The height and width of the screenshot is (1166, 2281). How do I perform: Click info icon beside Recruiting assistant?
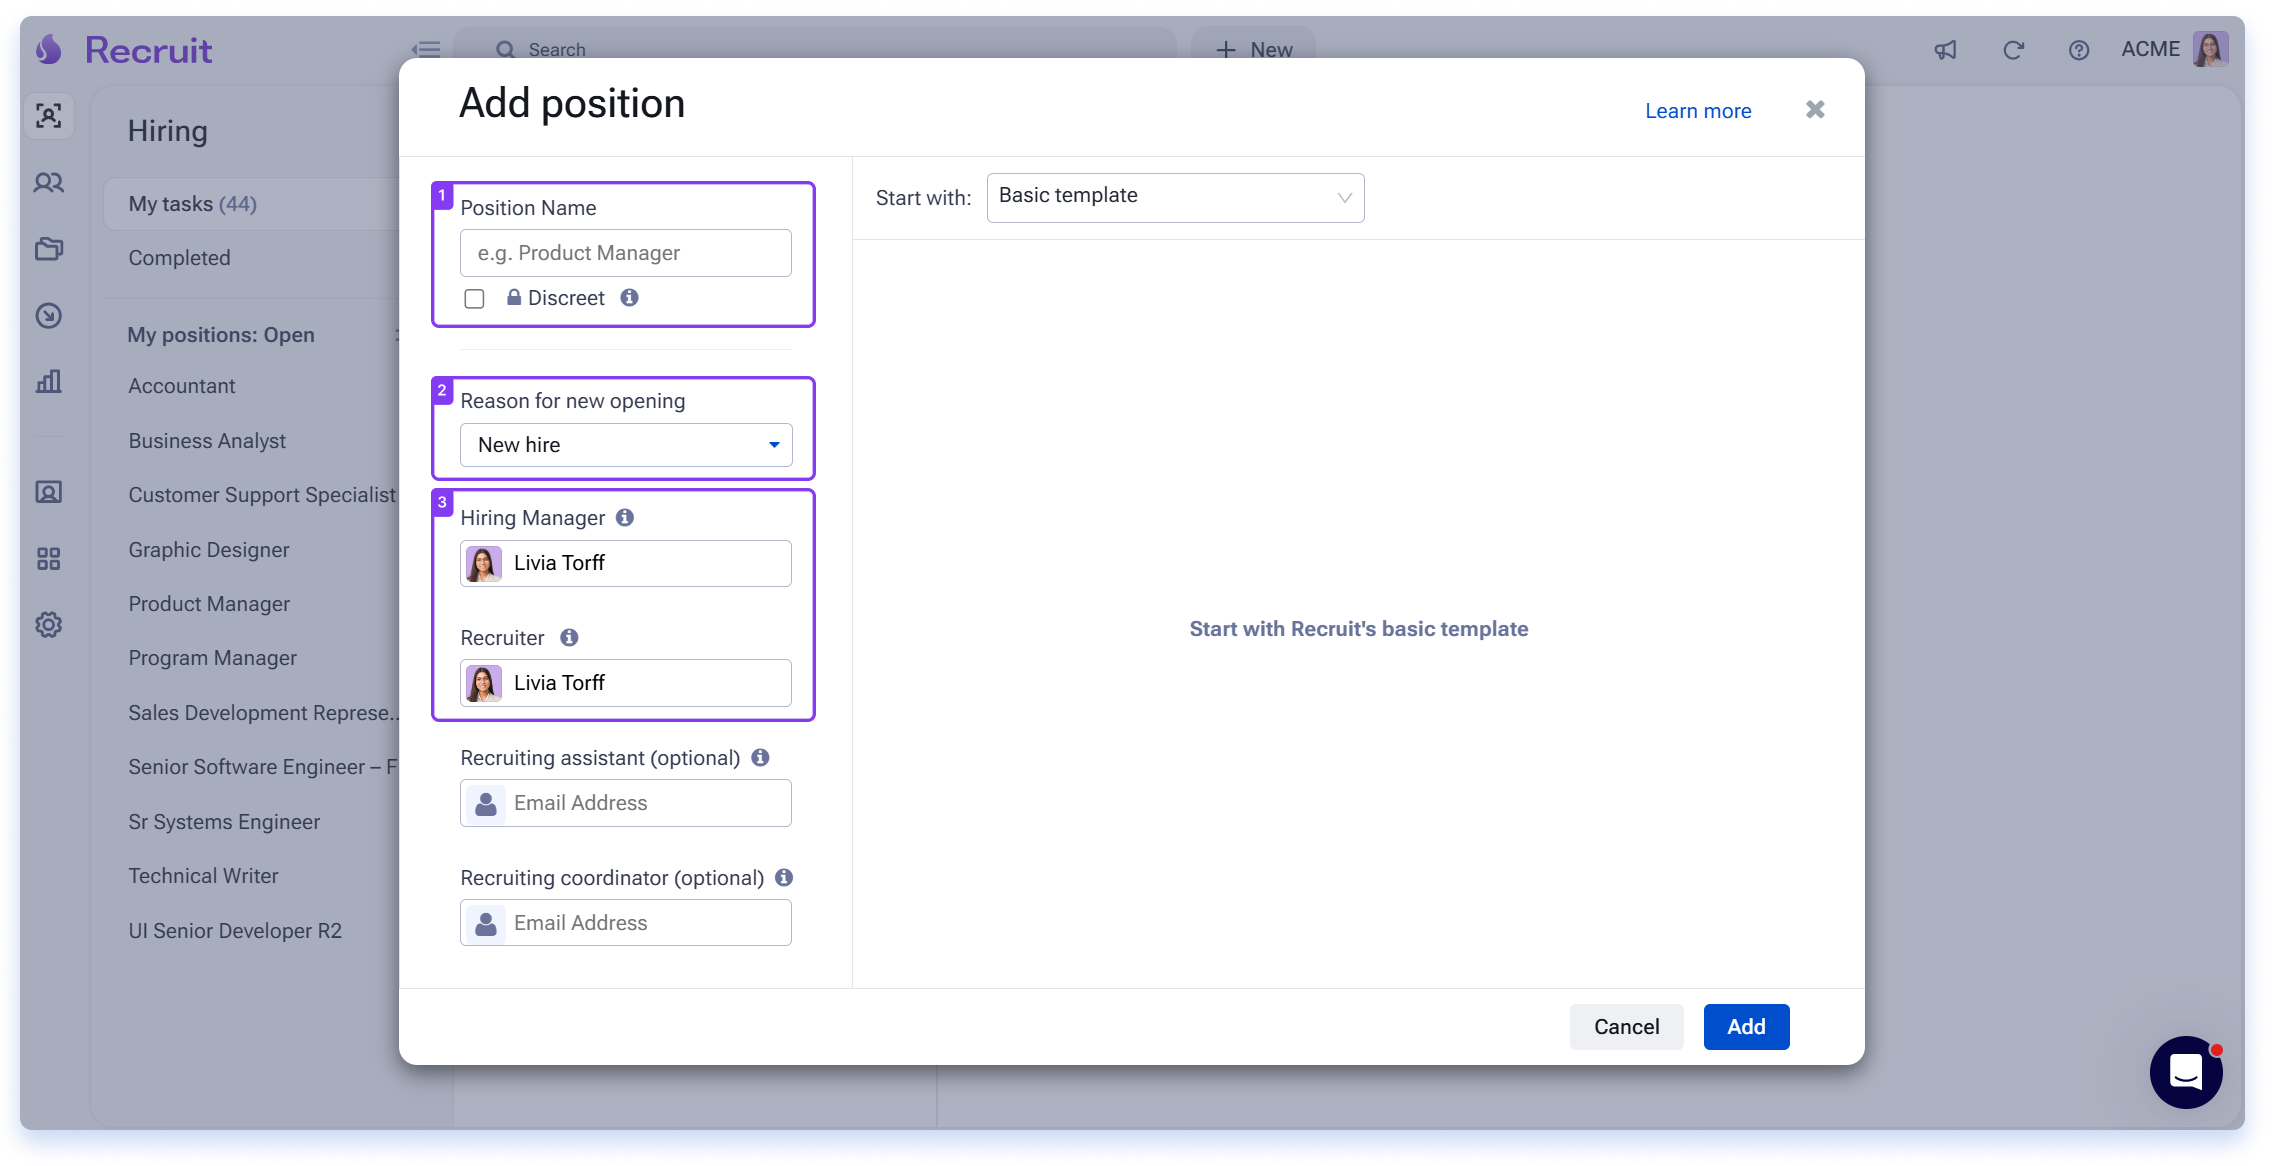point(760,757)
